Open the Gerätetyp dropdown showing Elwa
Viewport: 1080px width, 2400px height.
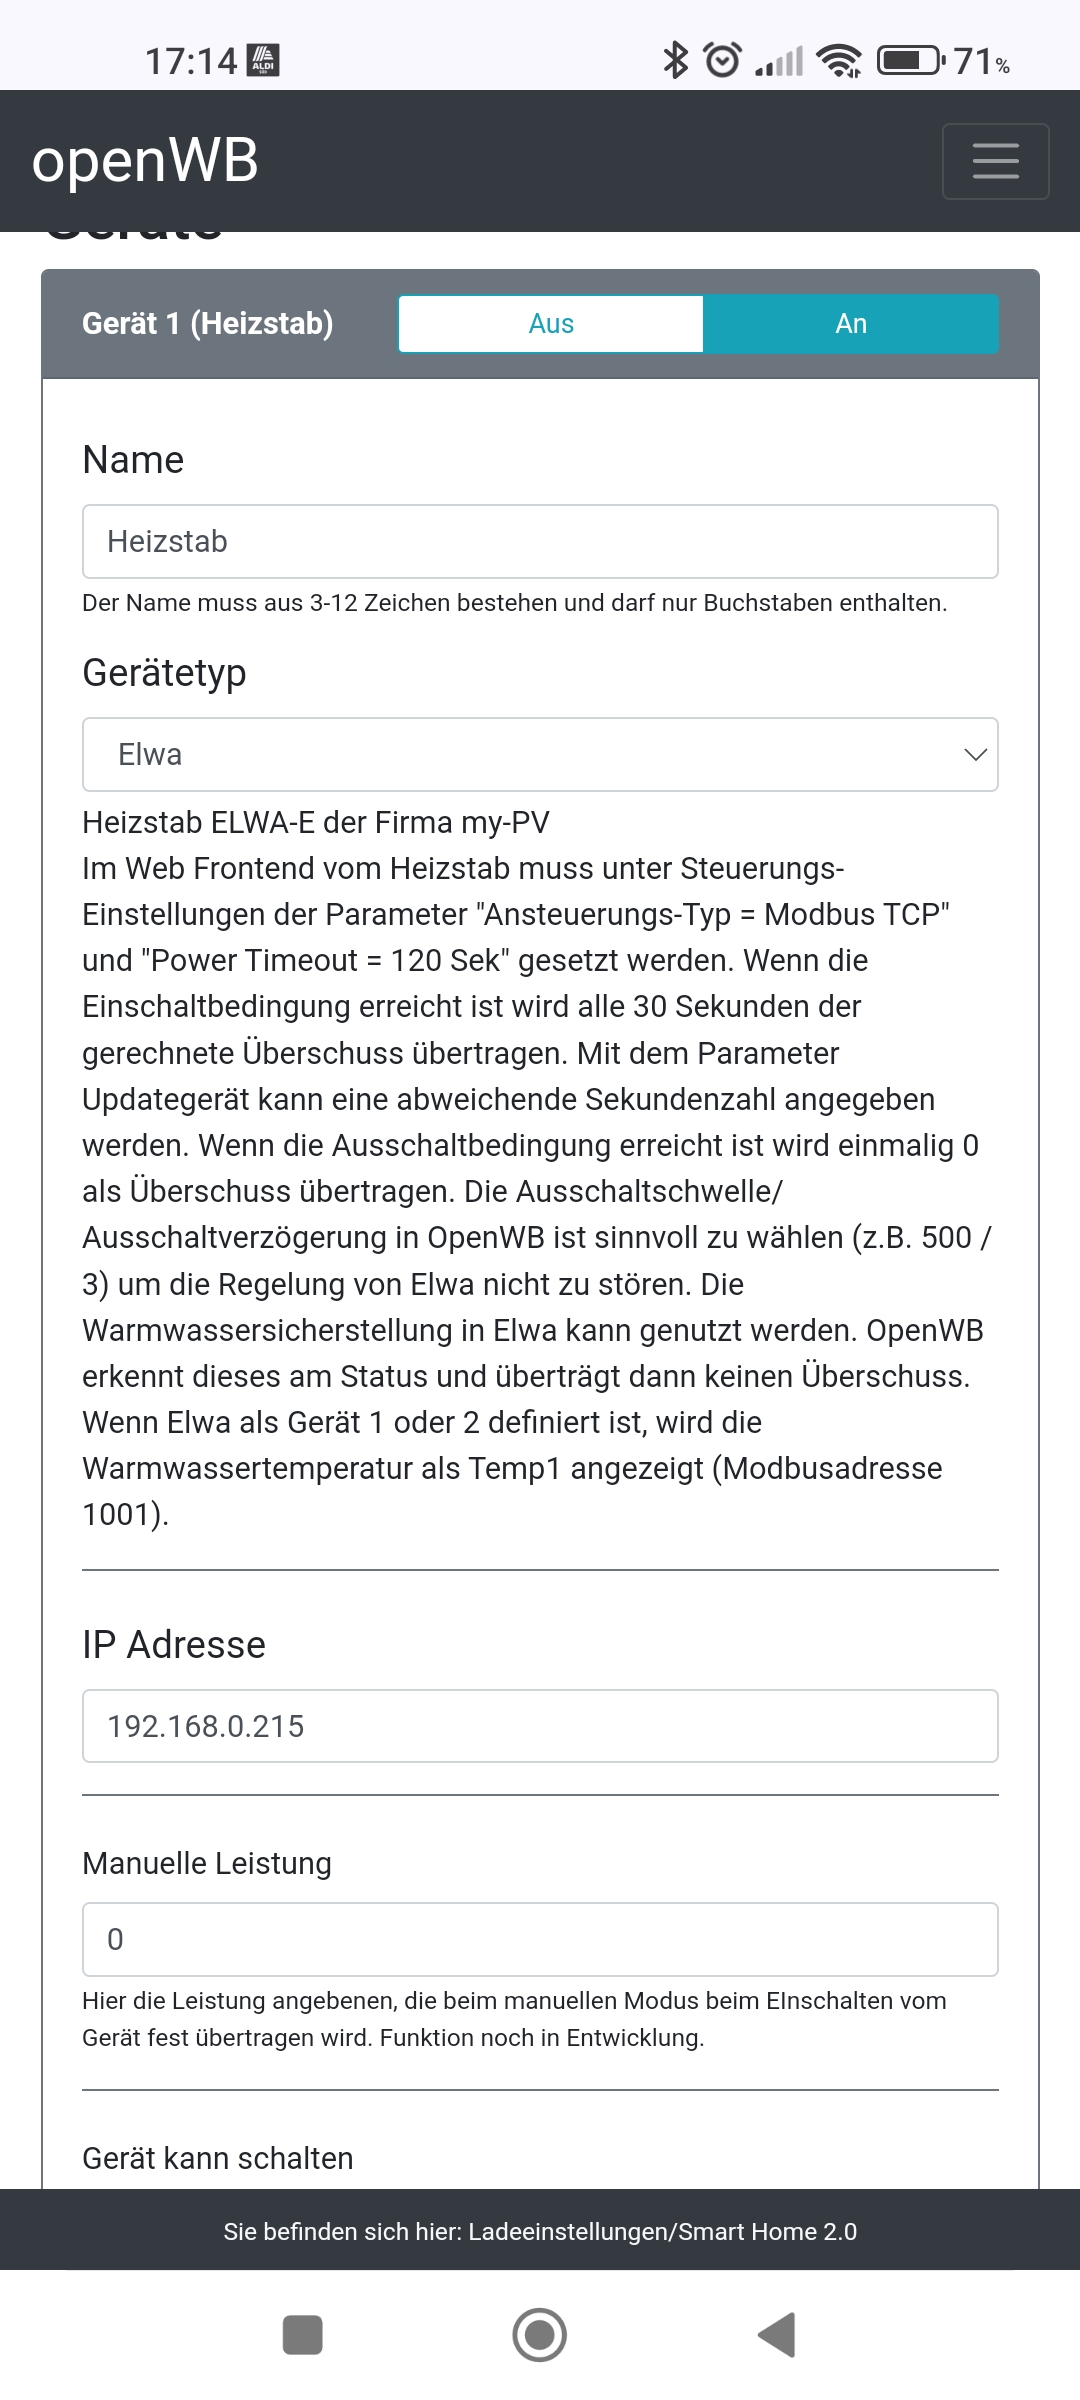(x=540, y=754)
